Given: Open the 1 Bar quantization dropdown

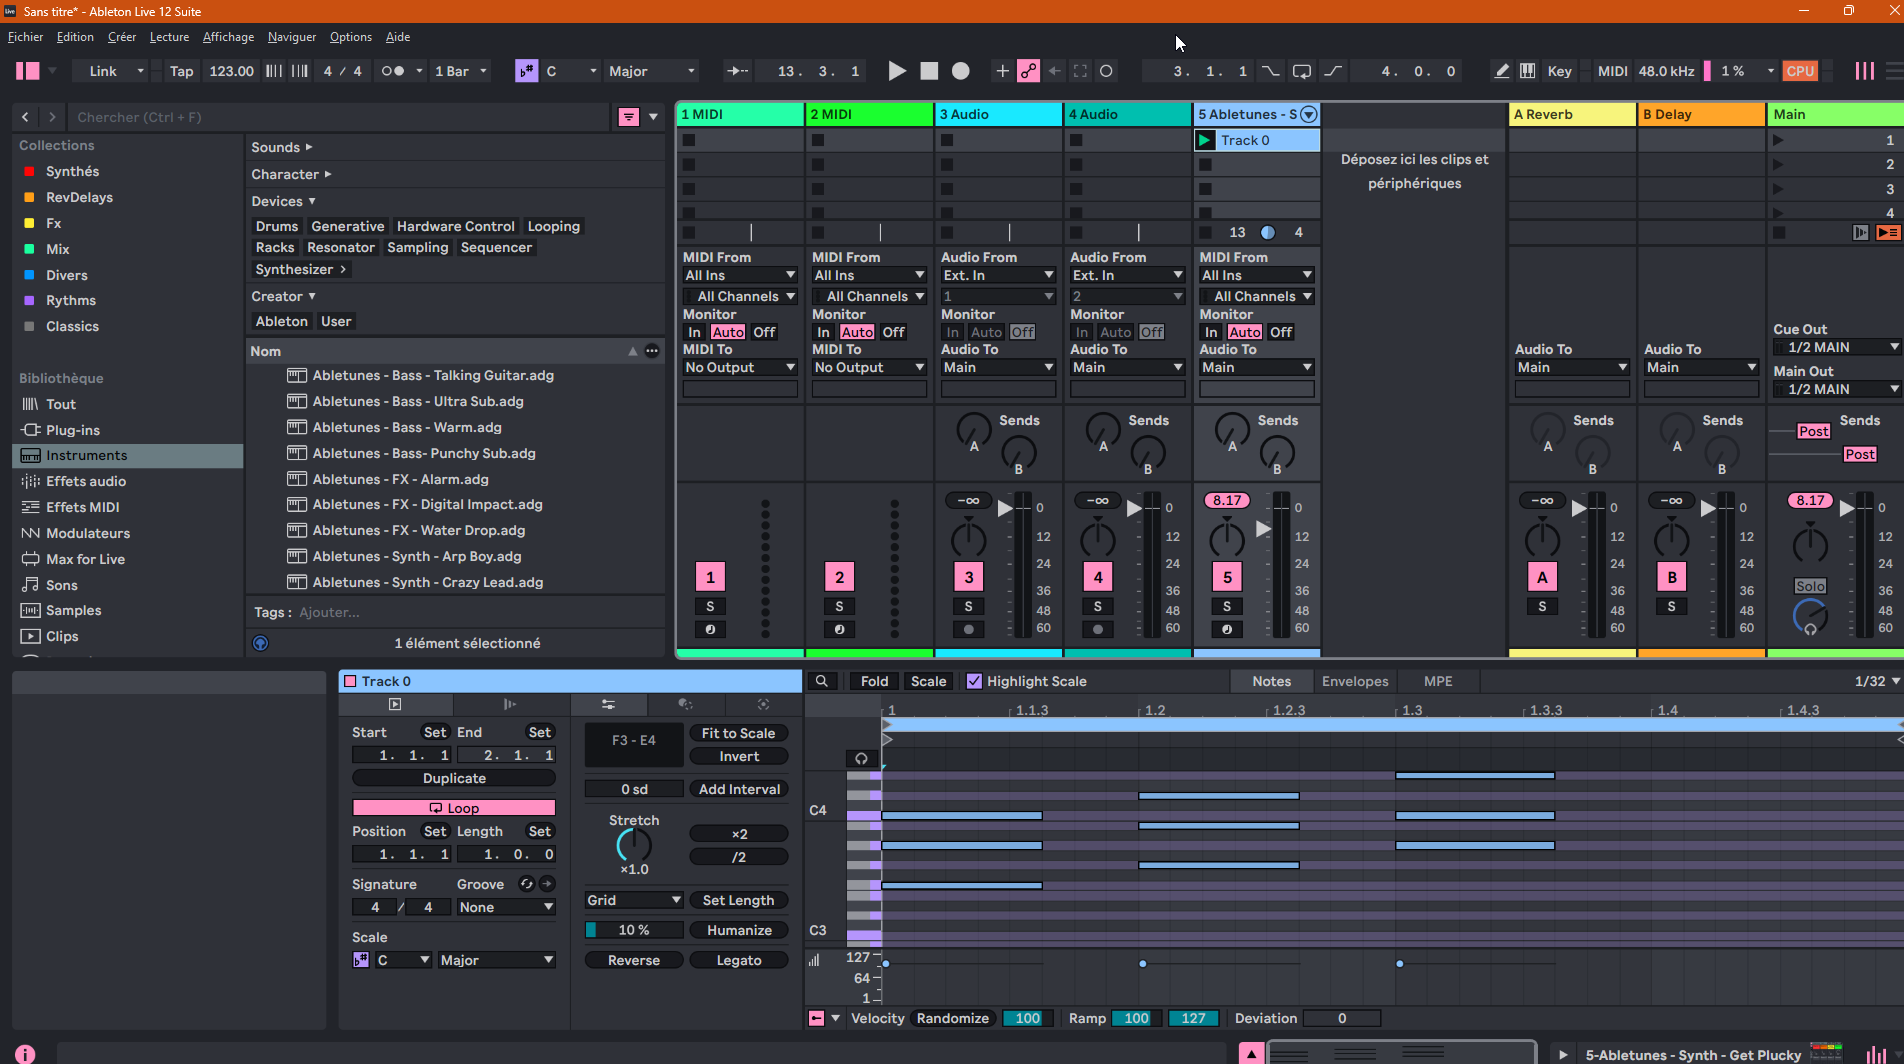Looking at the screenshot, I should pyautogui.click(x=461, y=71).
